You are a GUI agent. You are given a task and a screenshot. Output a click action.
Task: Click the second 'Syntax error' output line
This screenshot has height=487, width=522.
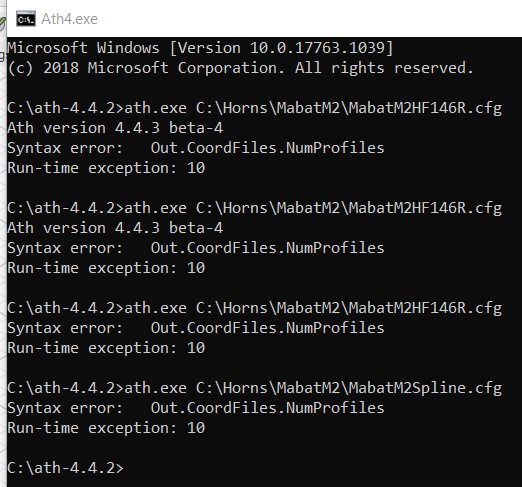(196, 248)
